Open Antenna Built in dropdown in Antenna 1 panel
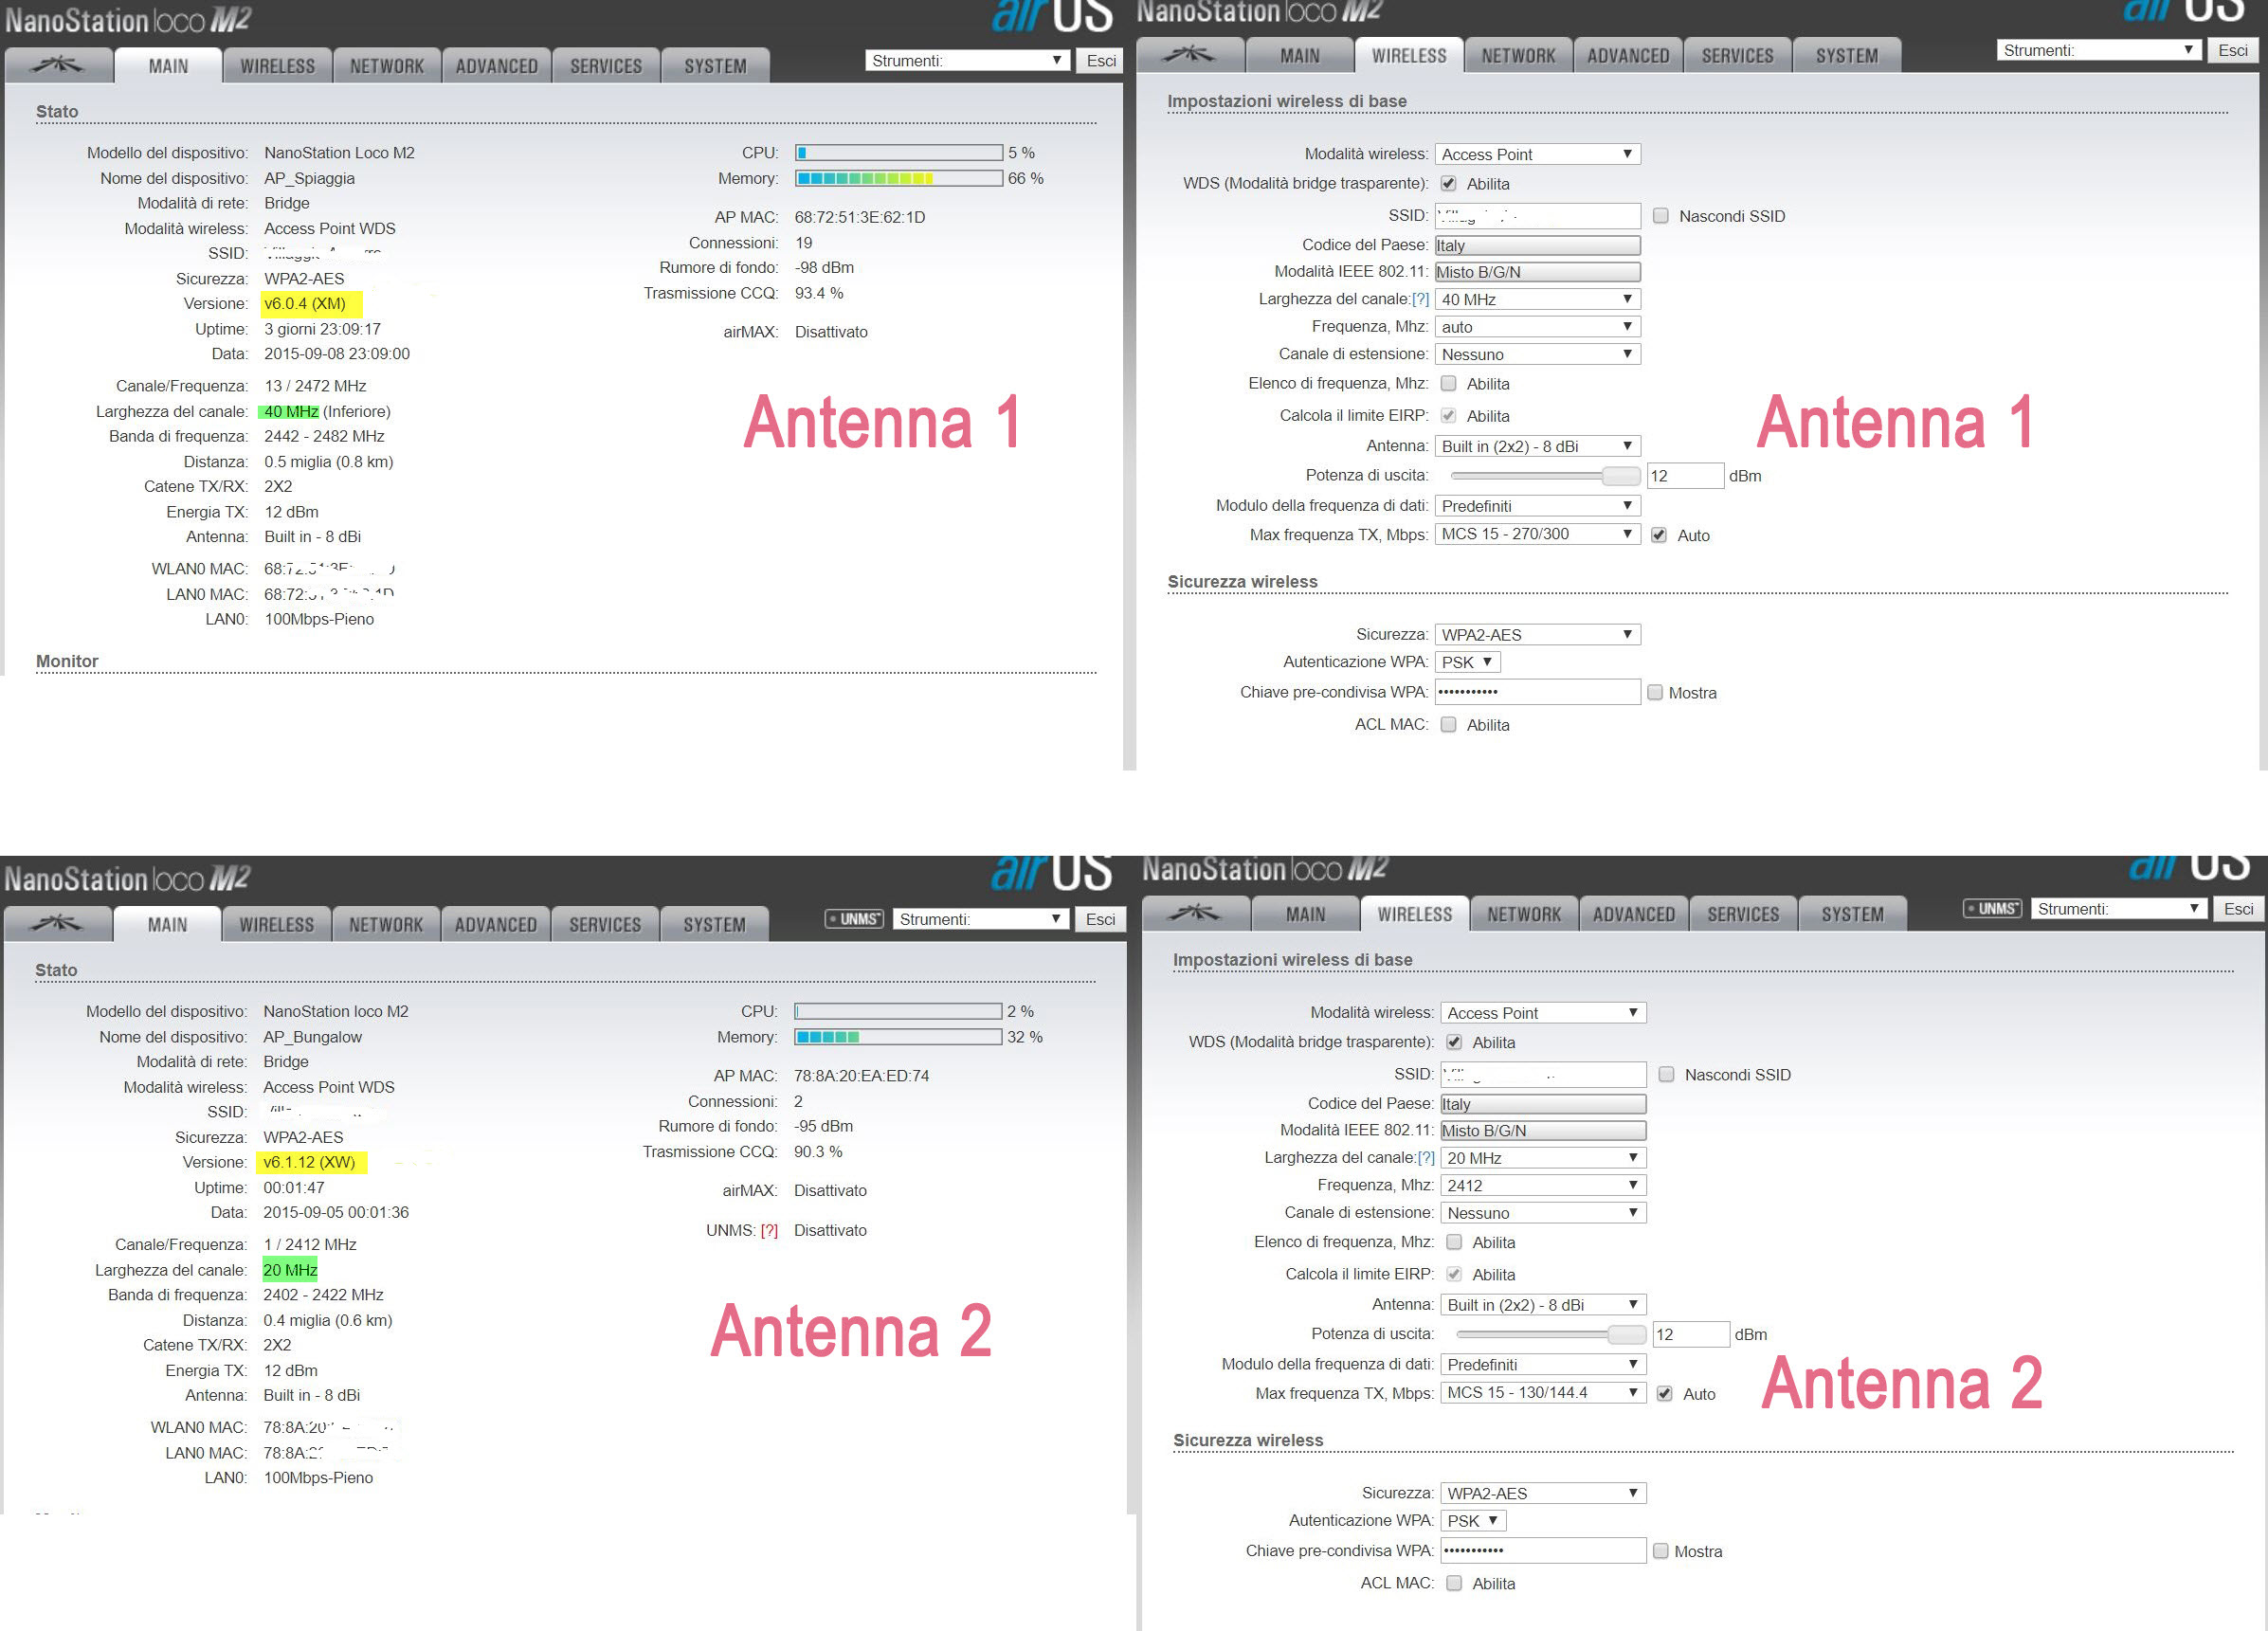This screenshot has height=1631, width=2268. [1538, 446]
